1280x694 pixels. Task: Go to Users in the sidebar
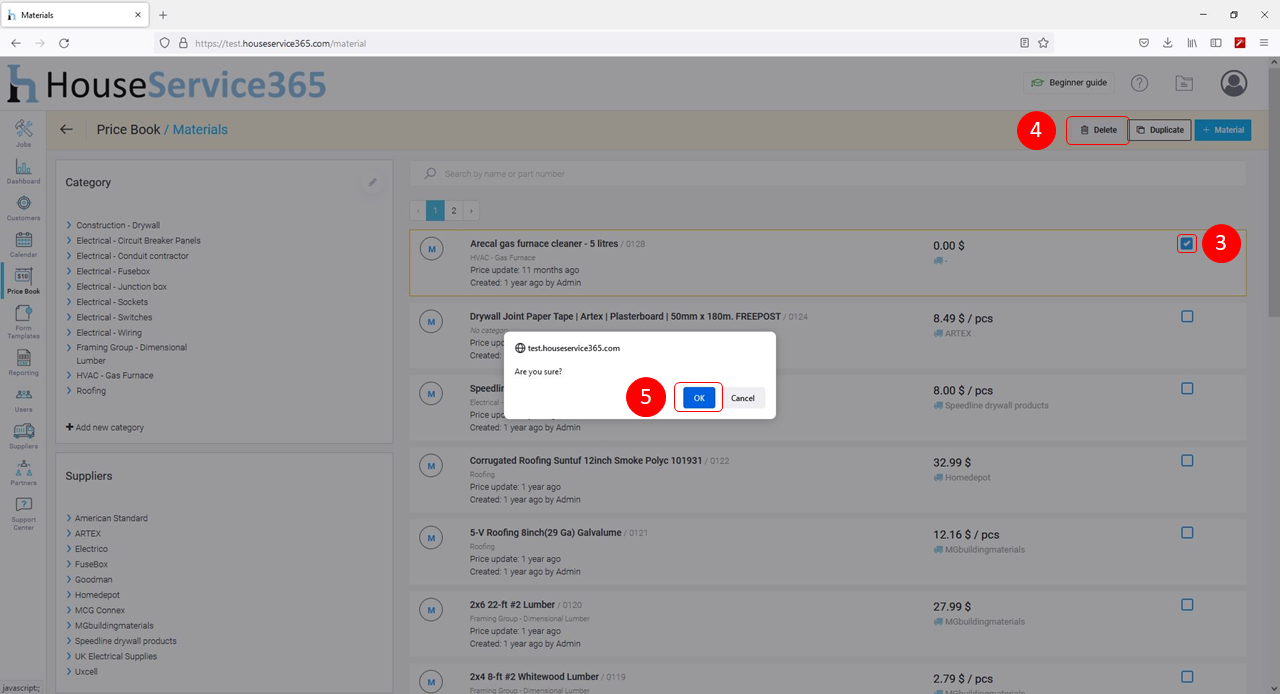24,399
